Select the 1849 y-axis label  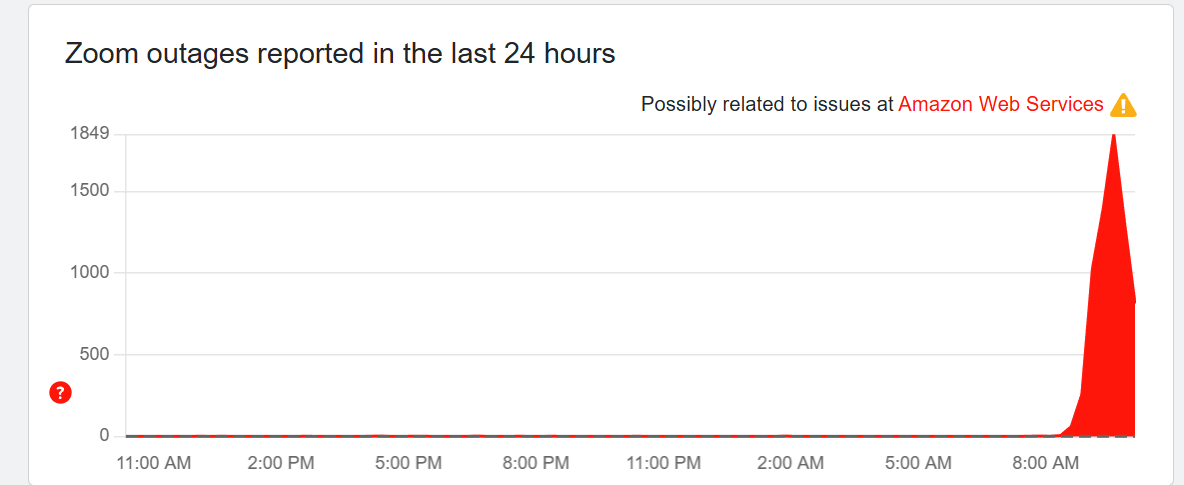click(89, 134)
